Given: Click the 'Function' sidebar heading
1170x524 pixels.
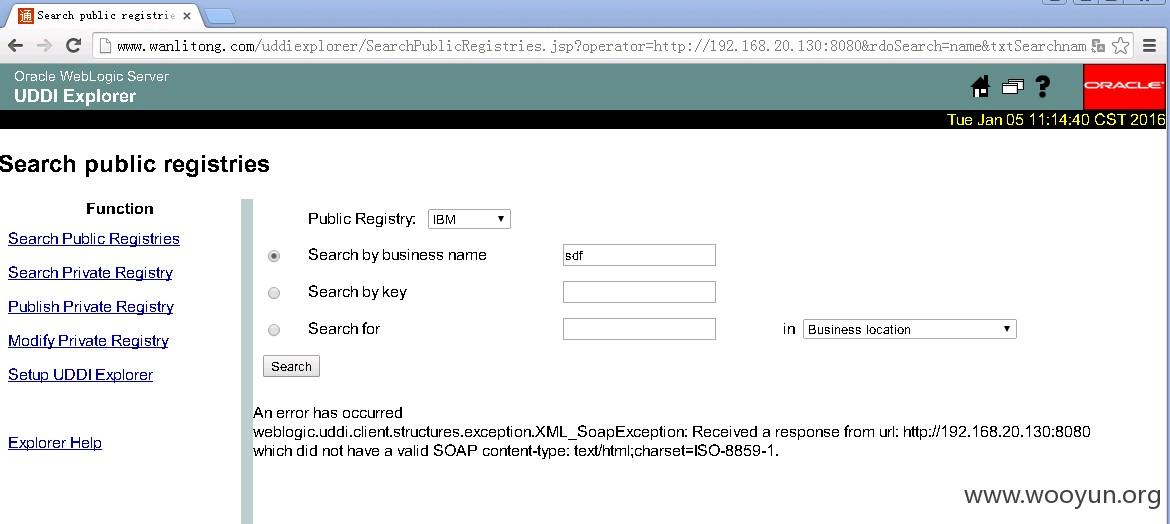Looking at the screenshot, I should (119, 208).
